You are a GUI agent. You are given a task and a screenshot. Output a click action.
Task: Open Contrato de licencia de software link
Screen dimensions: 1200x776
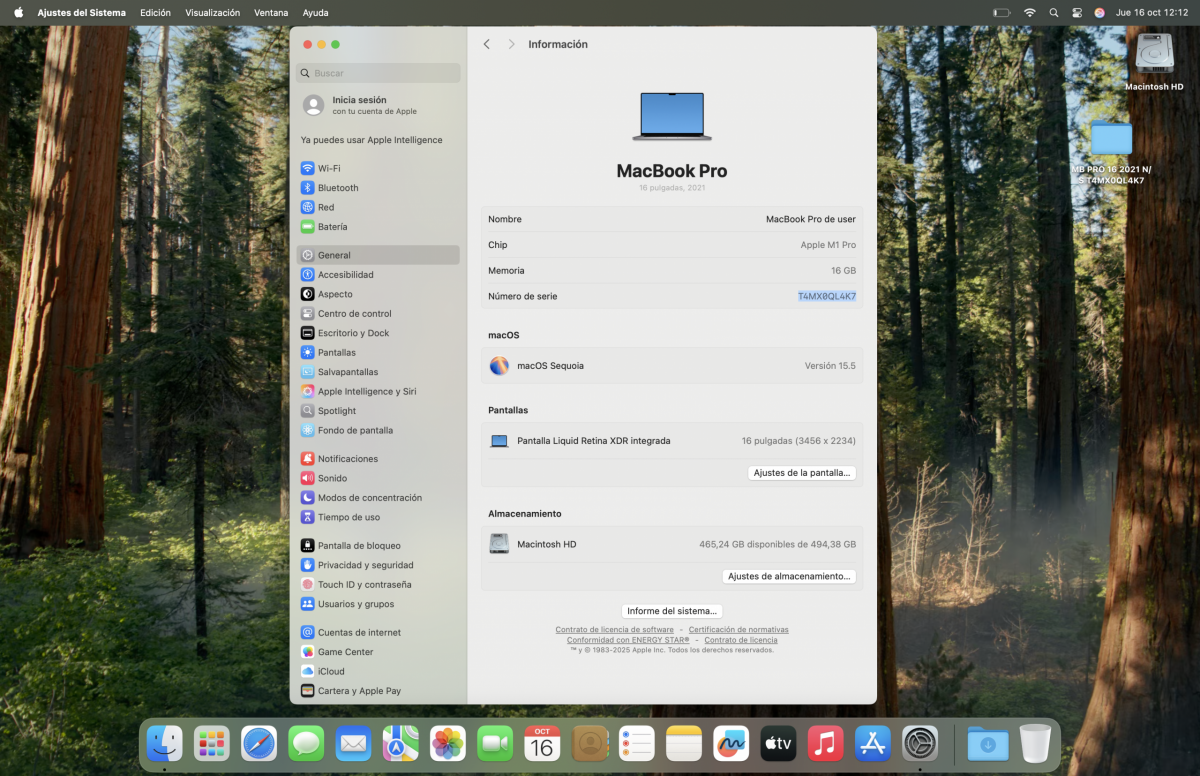(x=614, y=630)
